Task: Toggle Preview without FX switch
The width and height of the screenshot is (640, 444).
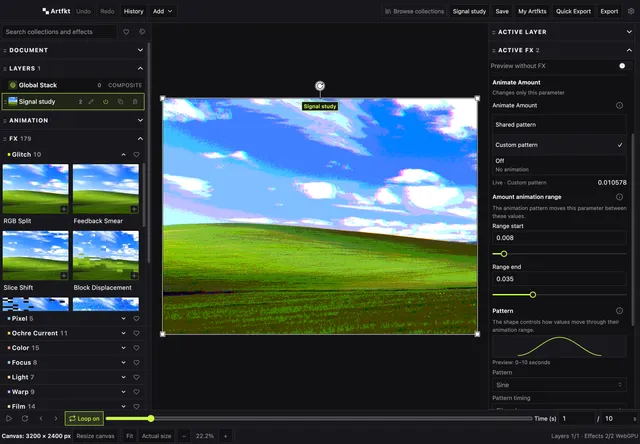Action: [x=623, y=66]
